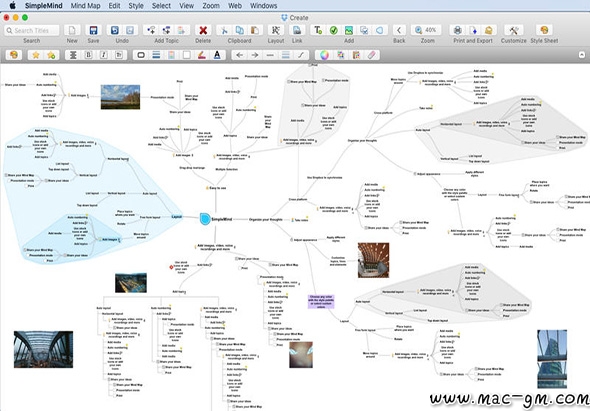Screen dimensions: 590x411
Task: Open the Style menu
Action: pos(136,6)
